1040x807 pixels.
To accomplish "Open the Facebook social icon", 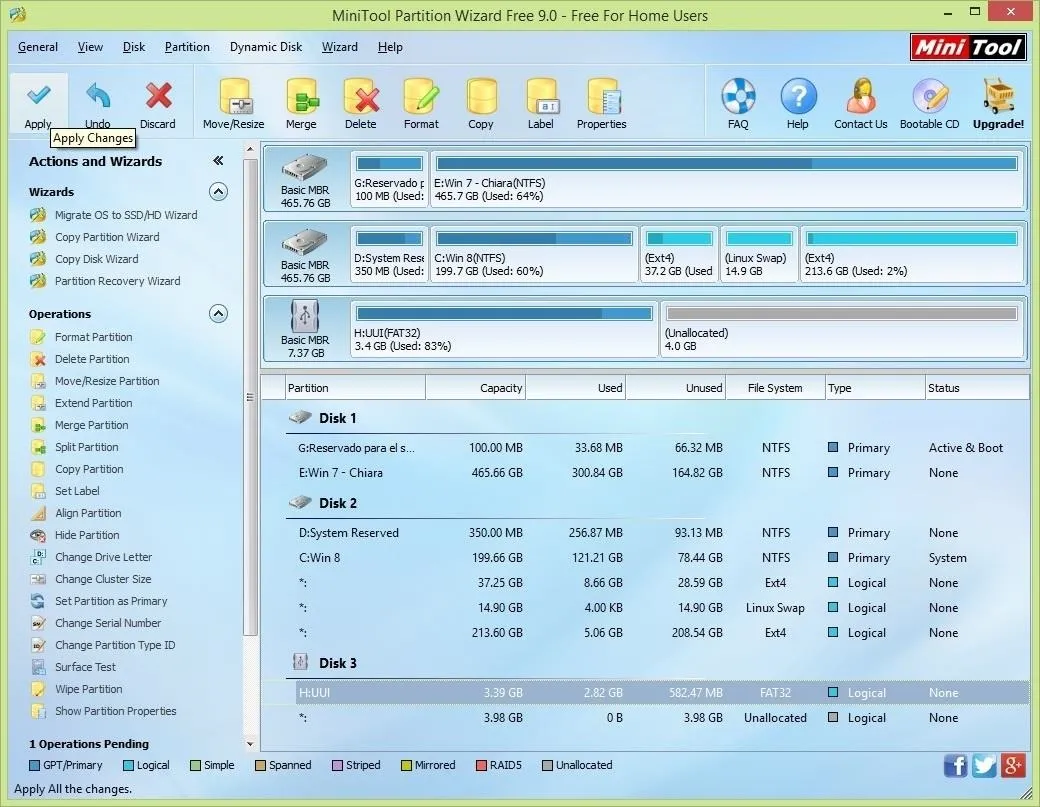I will click(956, 766).
